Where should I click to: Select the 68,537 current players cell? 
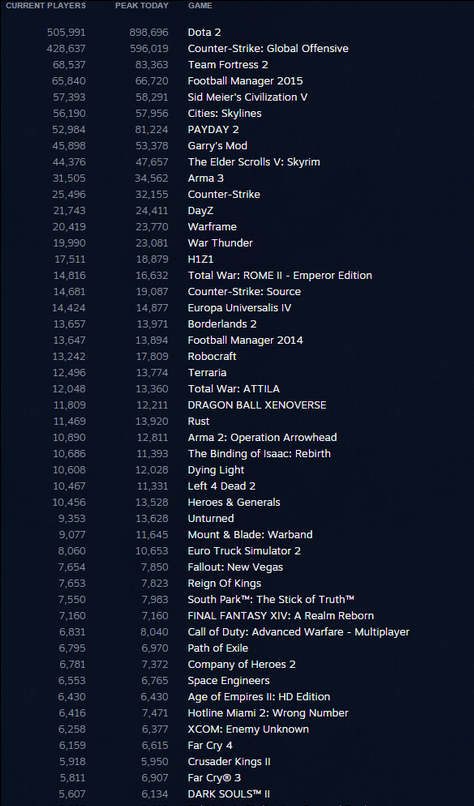pos(69,65)
